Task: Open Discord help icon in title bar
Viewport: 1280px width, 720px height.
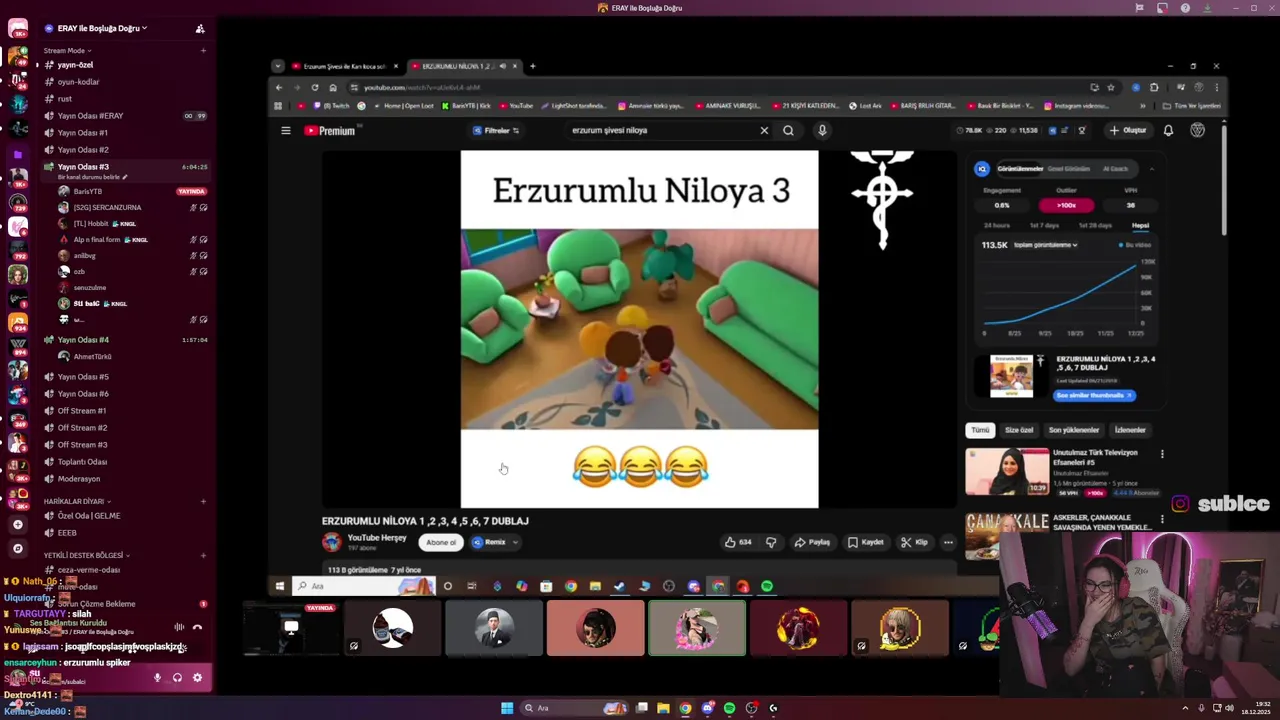Action: 1185,8
